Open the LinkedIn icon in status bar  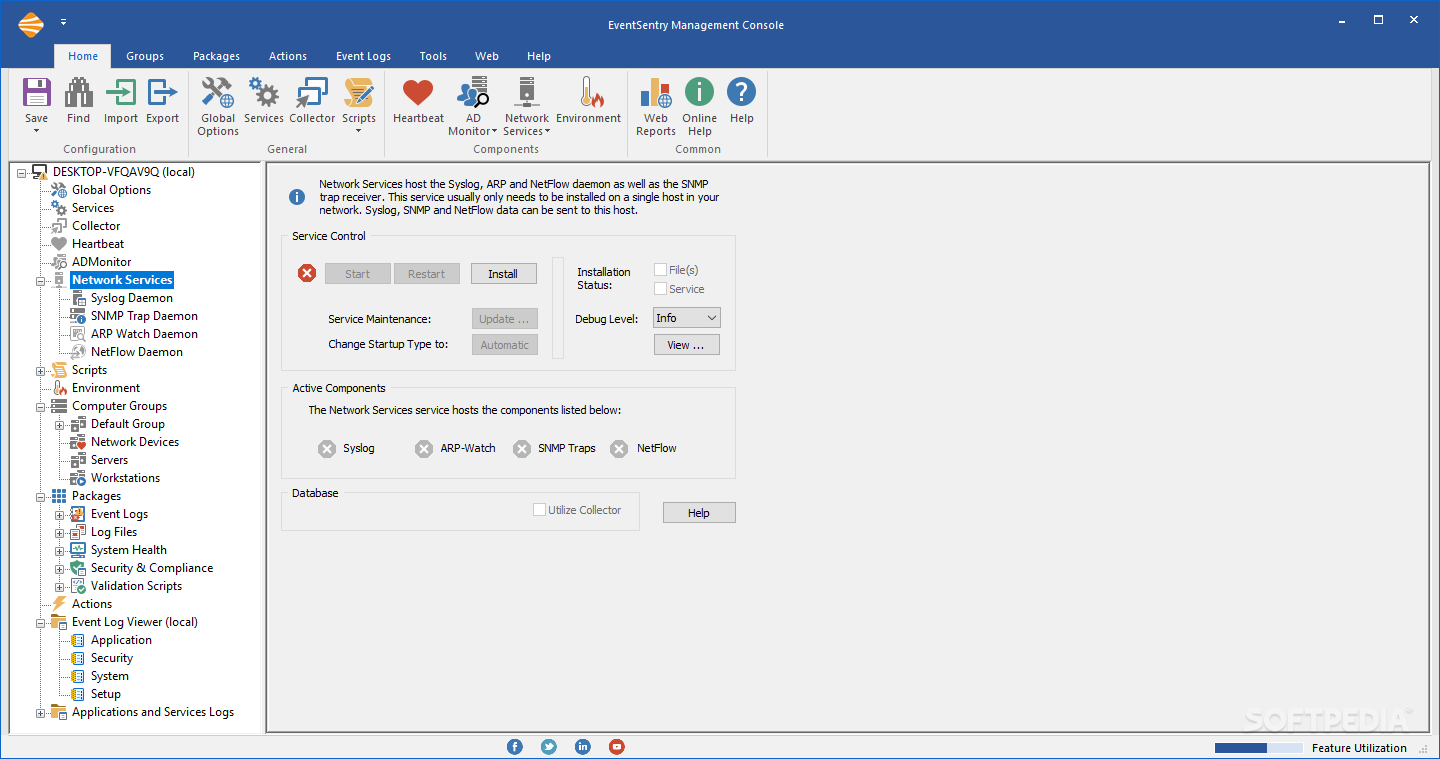click(x=583, y=746)
